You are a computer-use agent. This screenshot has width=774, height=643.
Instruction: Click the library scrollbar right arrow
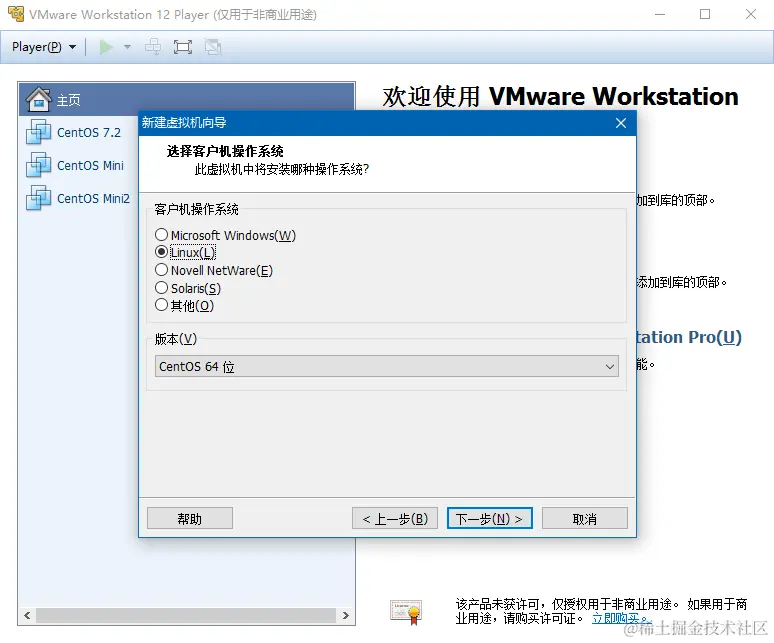tap(346, 615)
